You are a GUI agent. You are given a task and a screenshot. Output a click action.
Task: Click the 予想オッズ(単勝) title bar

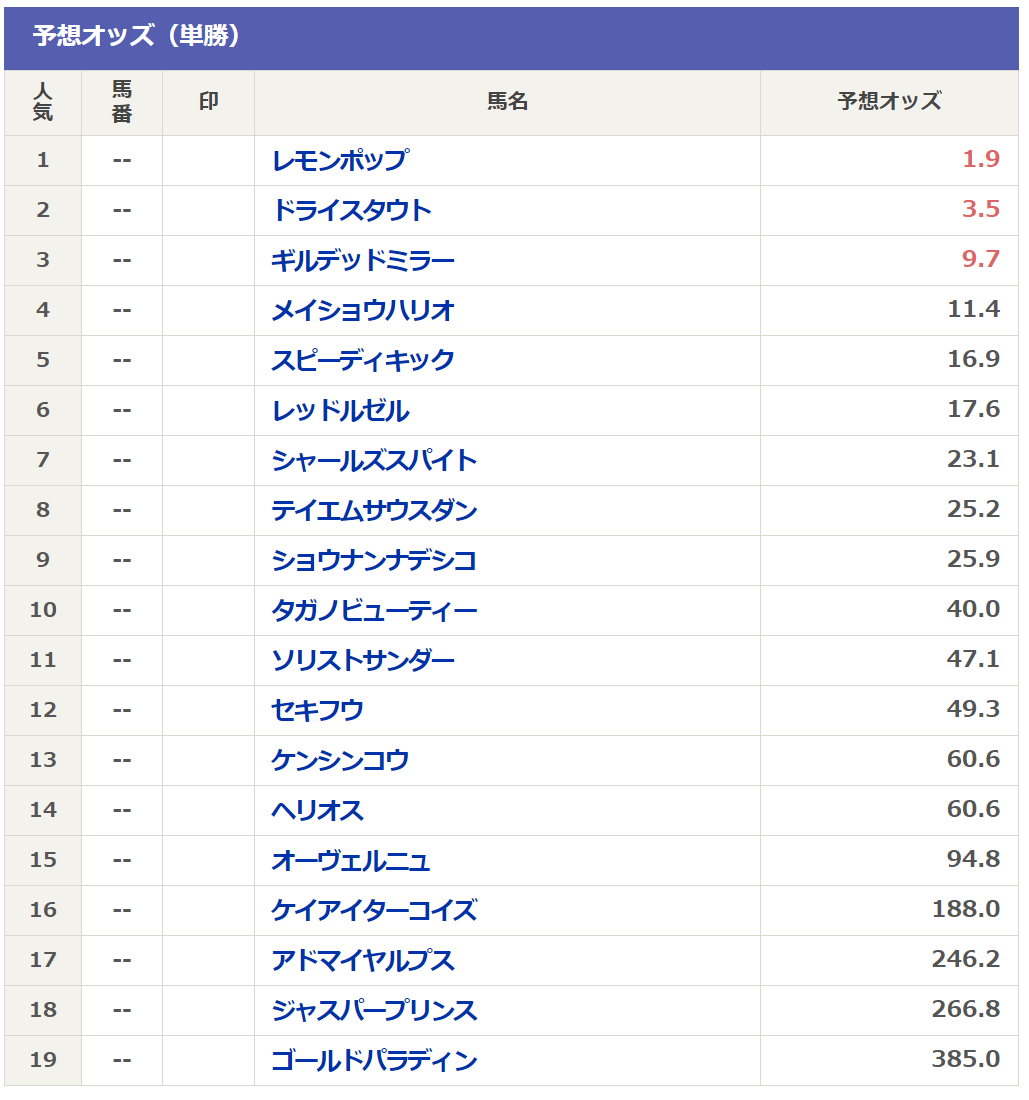(x=511, y=38)
